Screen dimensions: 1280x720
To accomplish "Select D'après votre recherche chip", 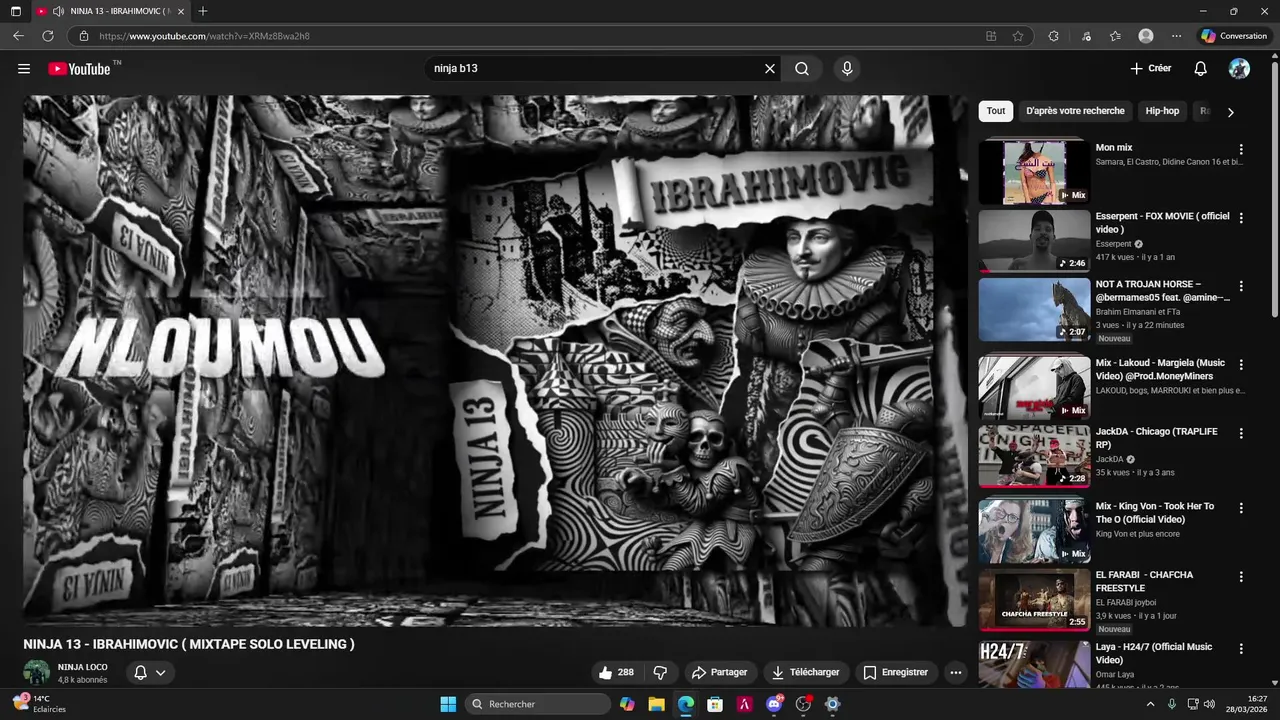I will point(1075,111).
